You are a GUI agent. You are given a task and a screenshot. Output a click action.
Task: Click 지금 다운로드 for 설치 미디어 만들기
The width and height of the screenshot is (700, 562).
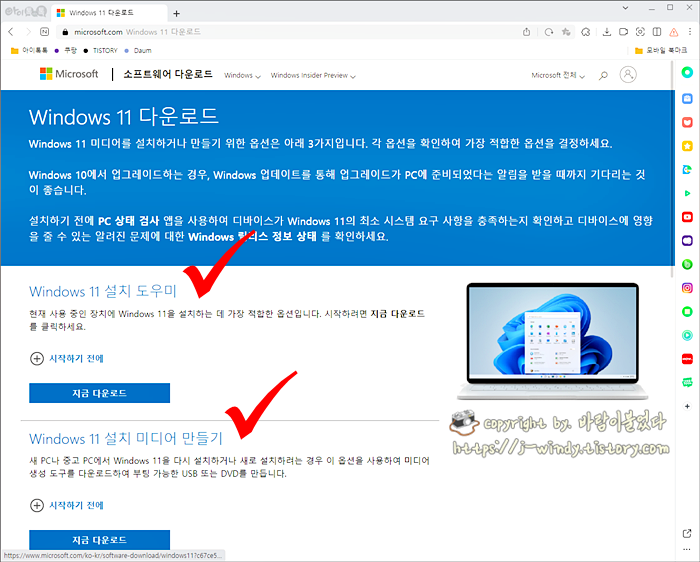click(x=100, y=540)
